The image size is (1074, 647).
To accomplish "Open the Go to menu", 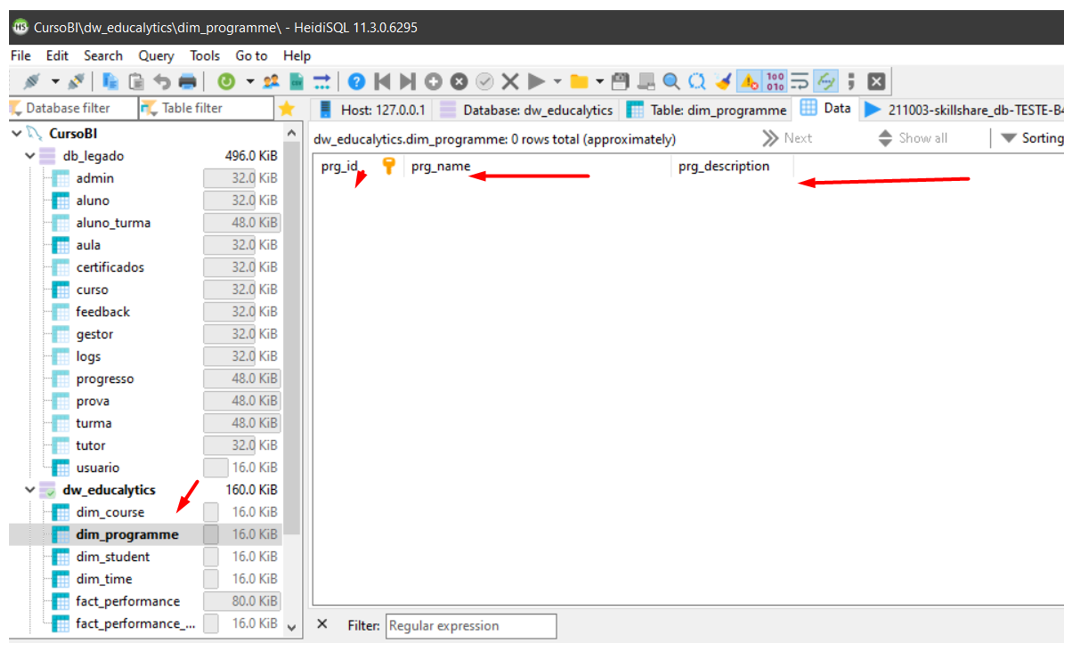I will (251, 56).
